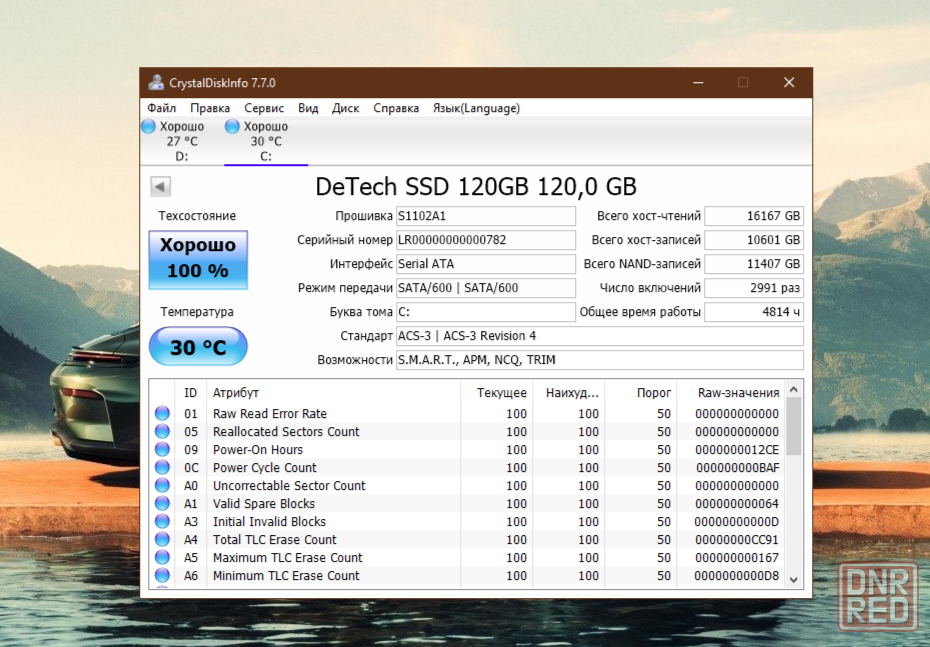Click the CrystalDiskInfo app icon in title bar
This screenshot has width=930, height=647.
tap(156, 82)
